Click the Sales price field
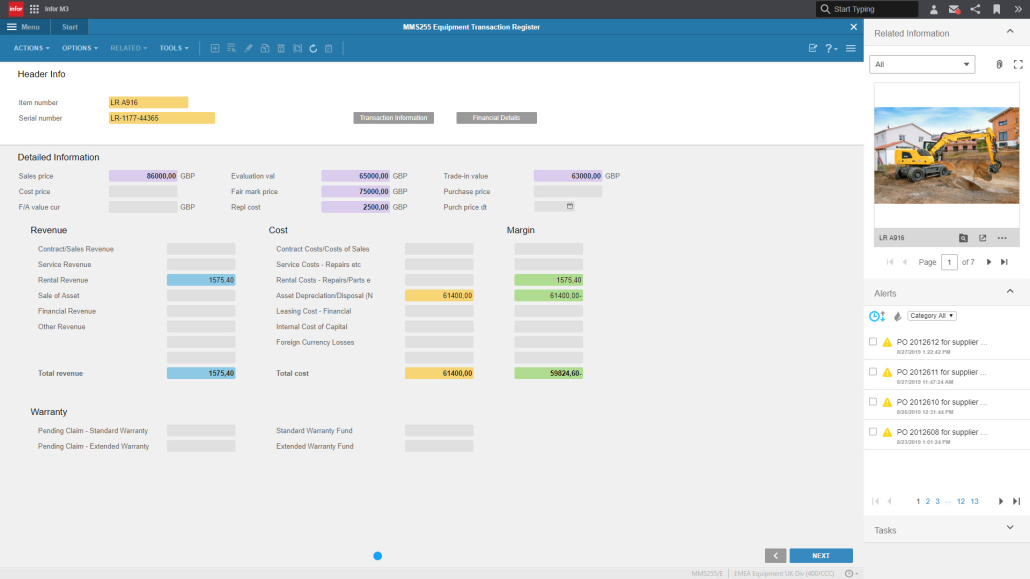The image size is (1030, 579). pyautogui.click(x=143, y=176)
